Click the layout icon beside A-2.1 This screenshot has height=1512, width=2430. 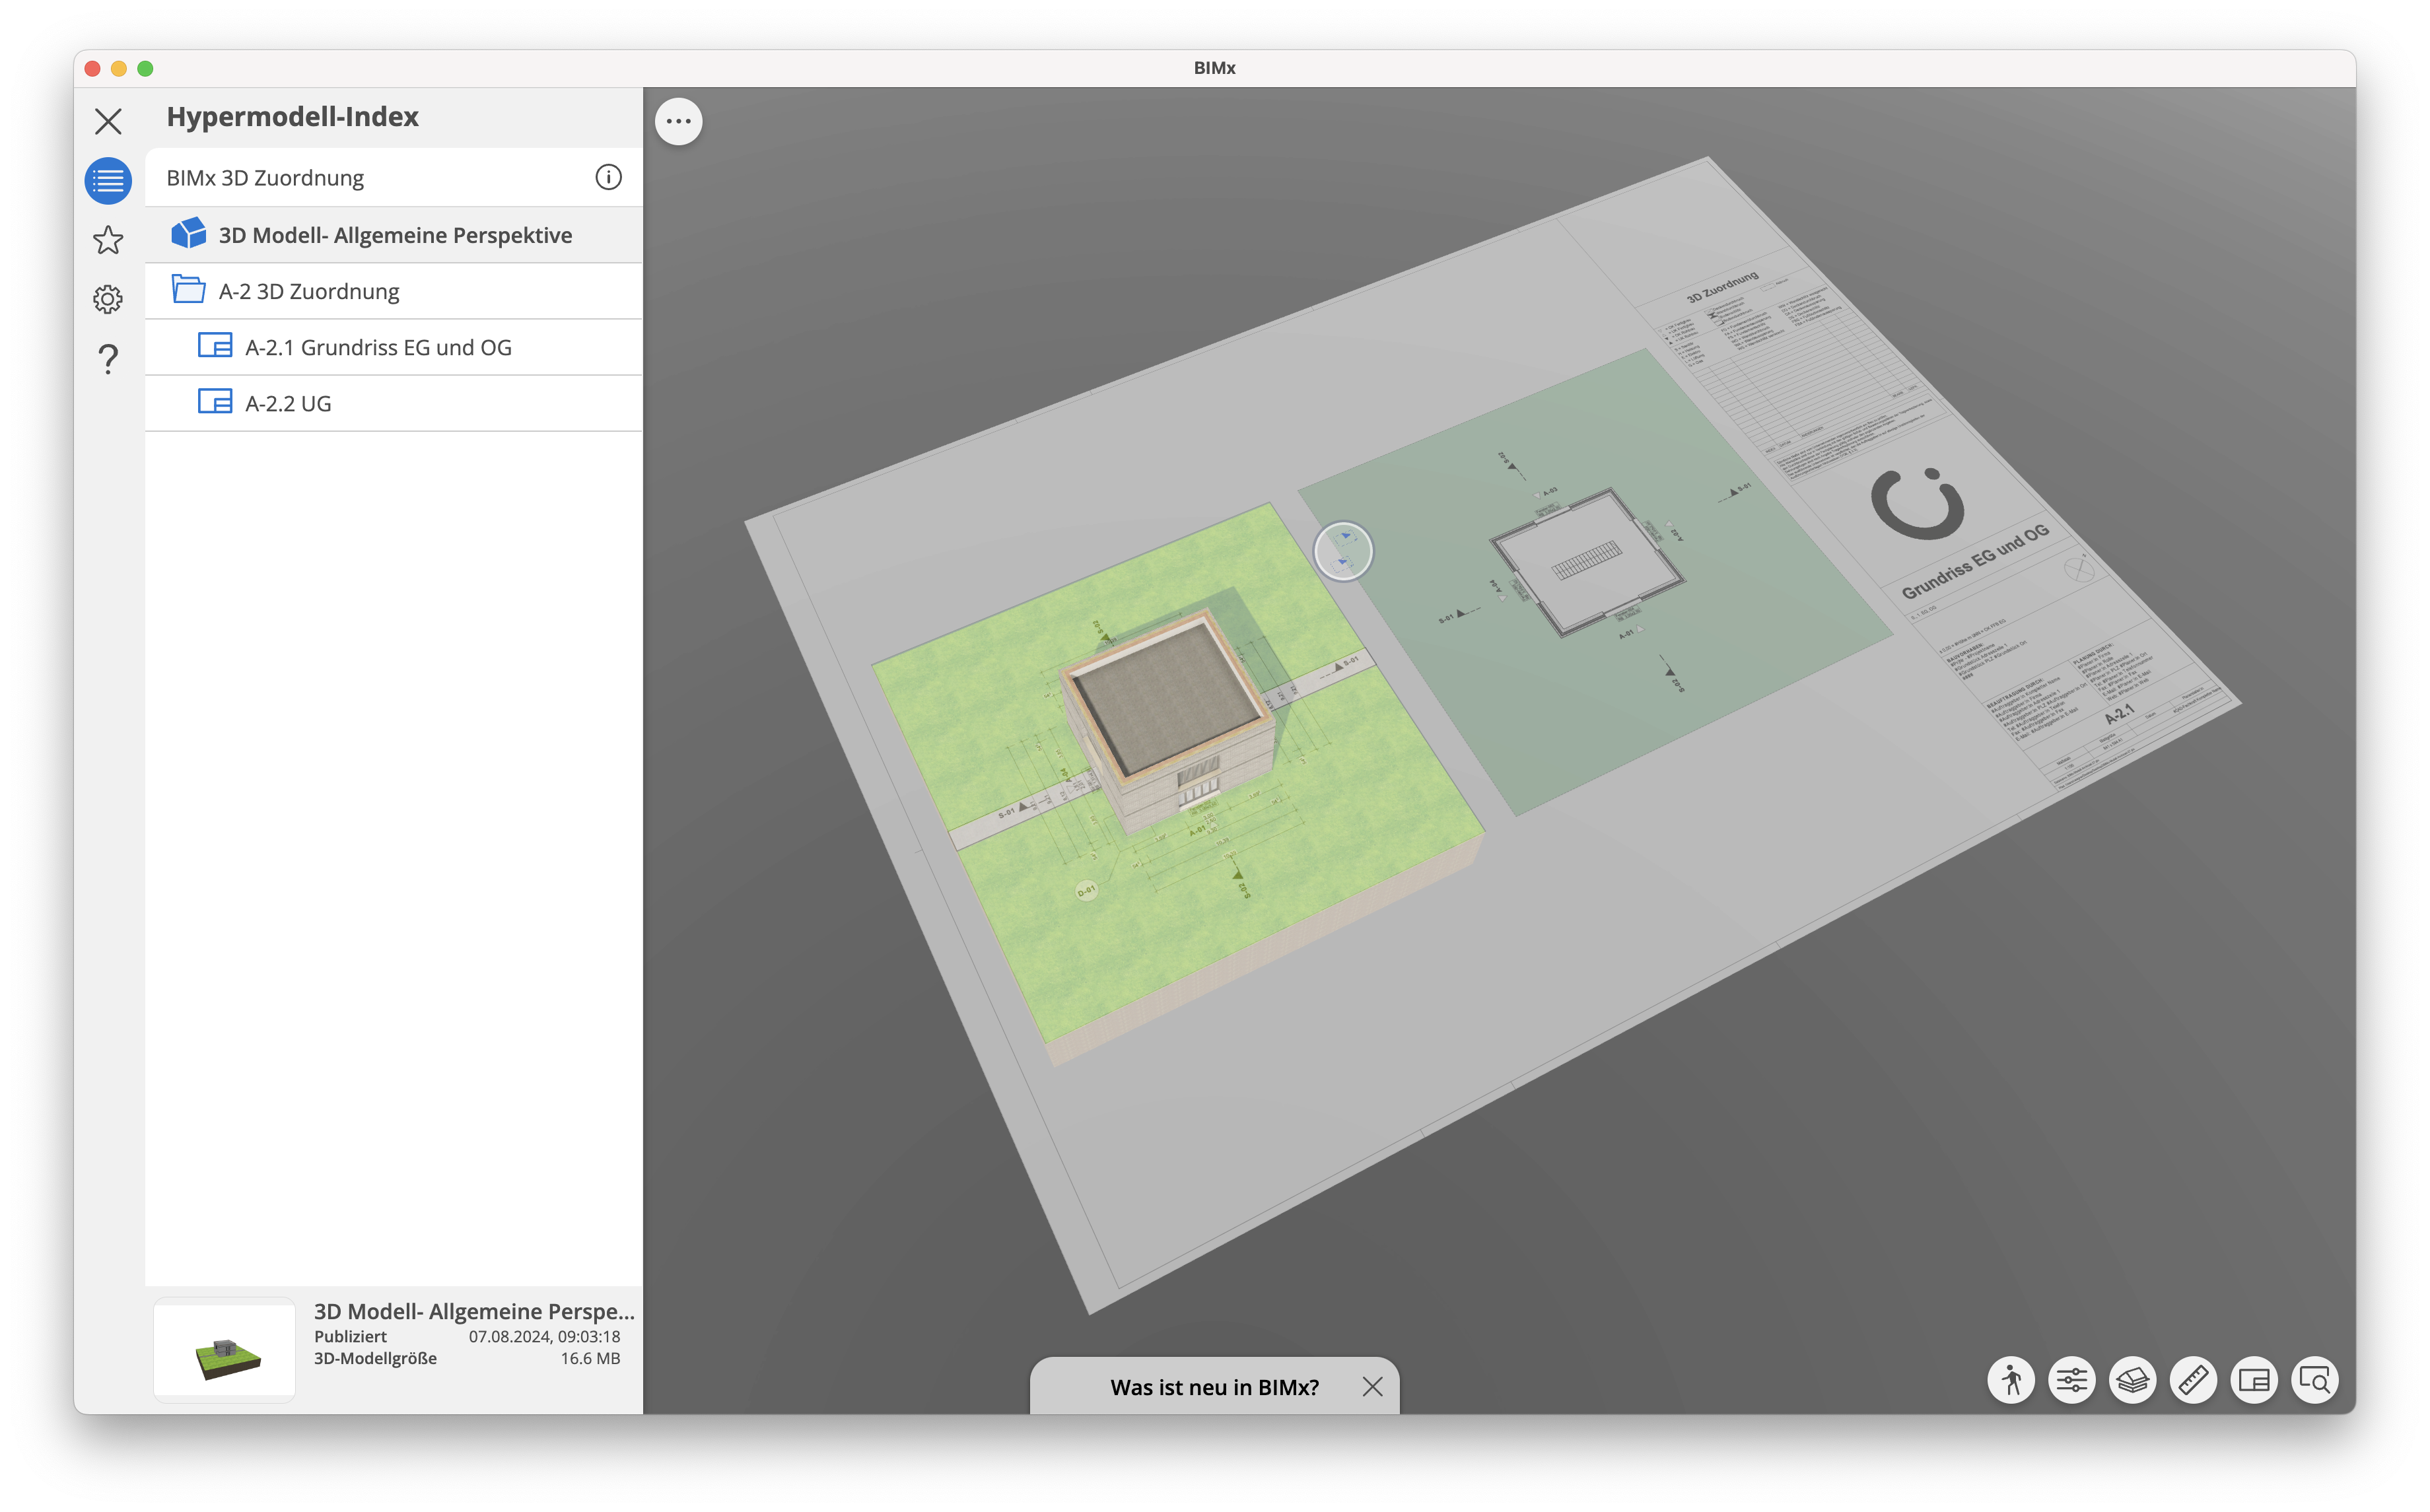(x=215, y=345)
